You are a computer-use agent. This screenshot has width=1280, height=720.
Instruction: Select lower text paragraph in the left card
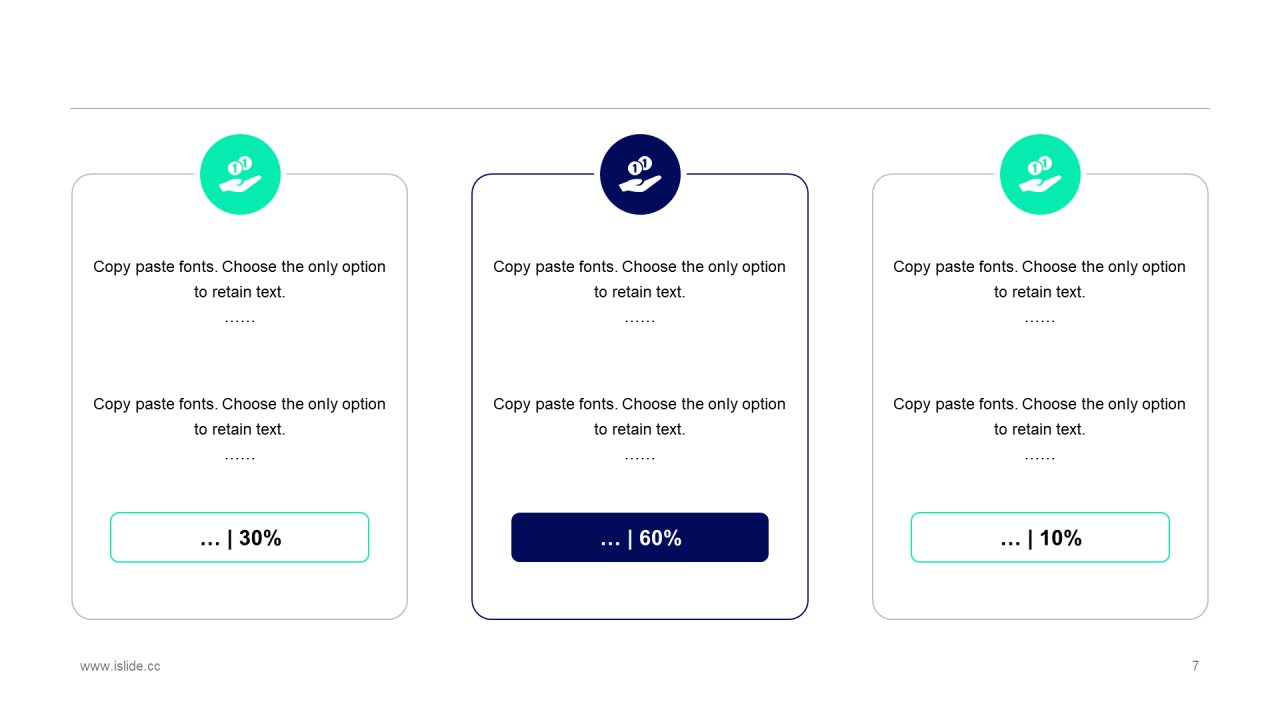pyautogui.click(x=240, y=416)
